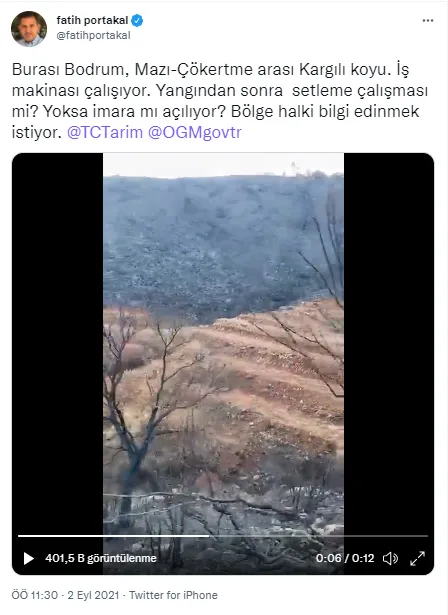
Task: Click the tweet text about Kargılı koyu
Action: (220, 101)
